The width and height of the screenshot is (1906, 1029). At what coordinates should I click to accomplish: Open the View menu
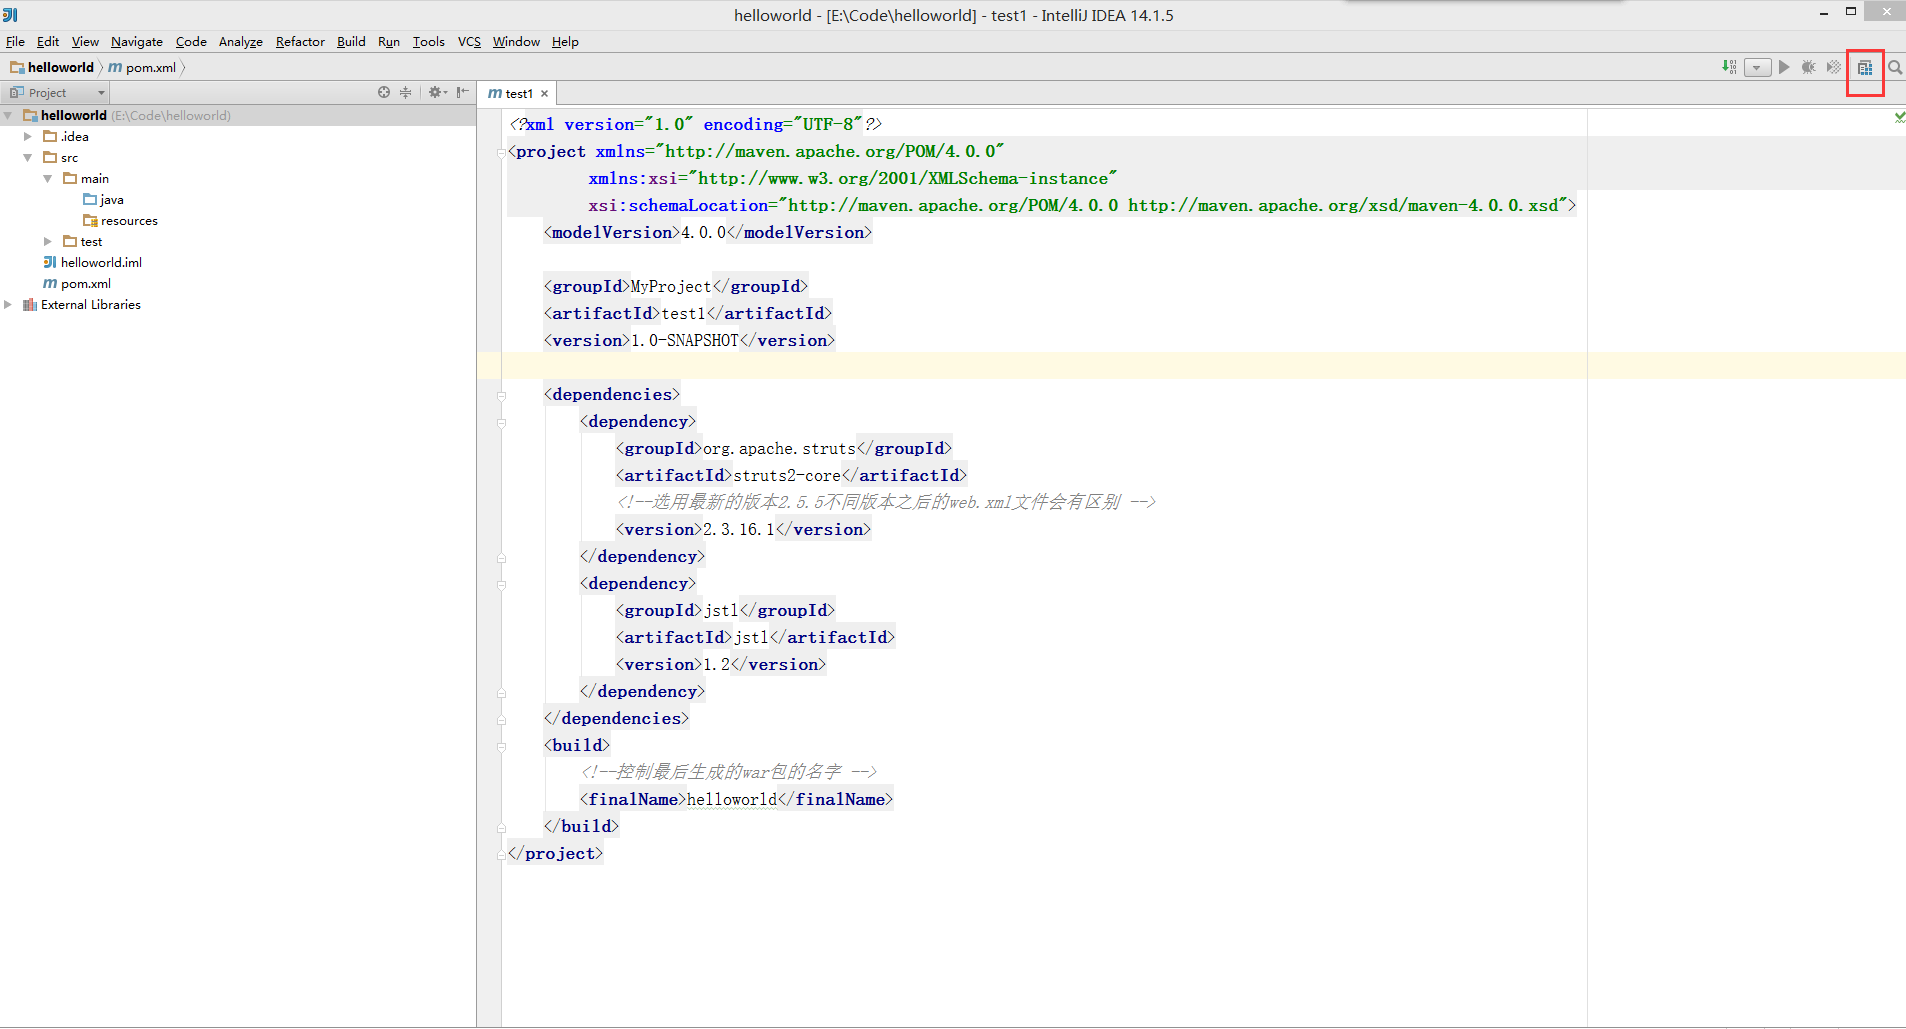pyautogui.click(x=85, y=42)
